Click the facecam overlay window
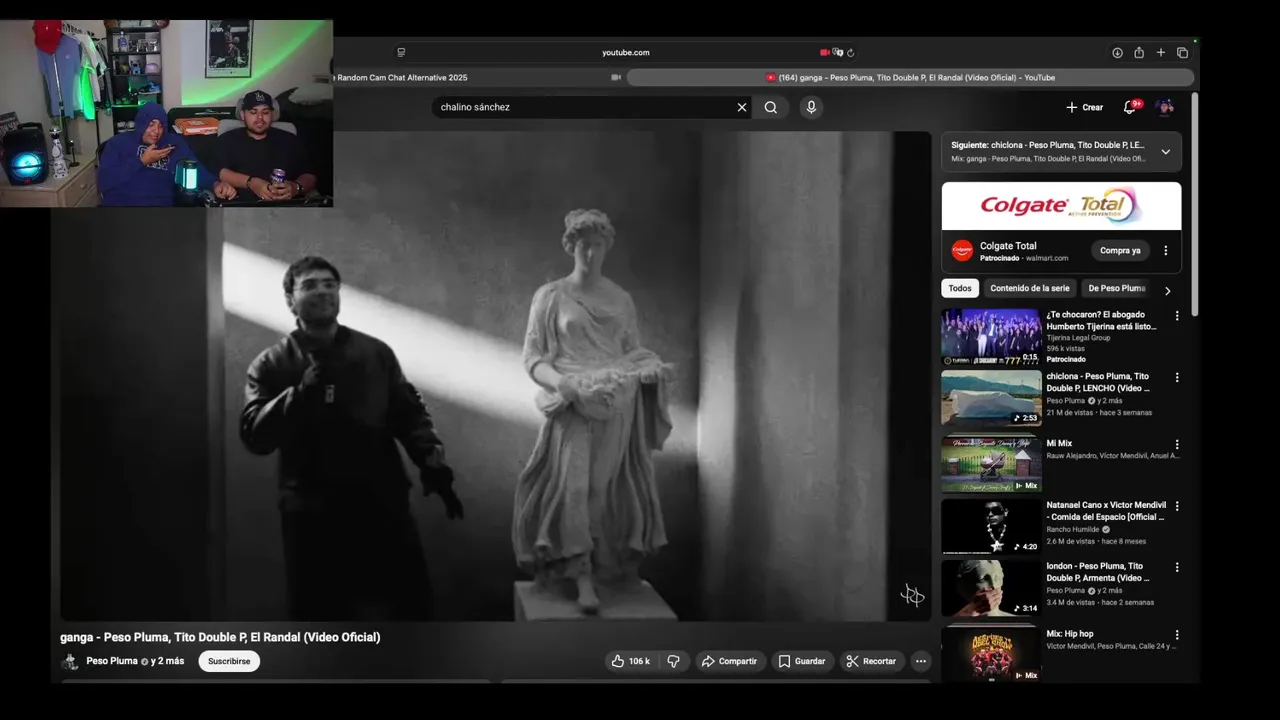 166,113
